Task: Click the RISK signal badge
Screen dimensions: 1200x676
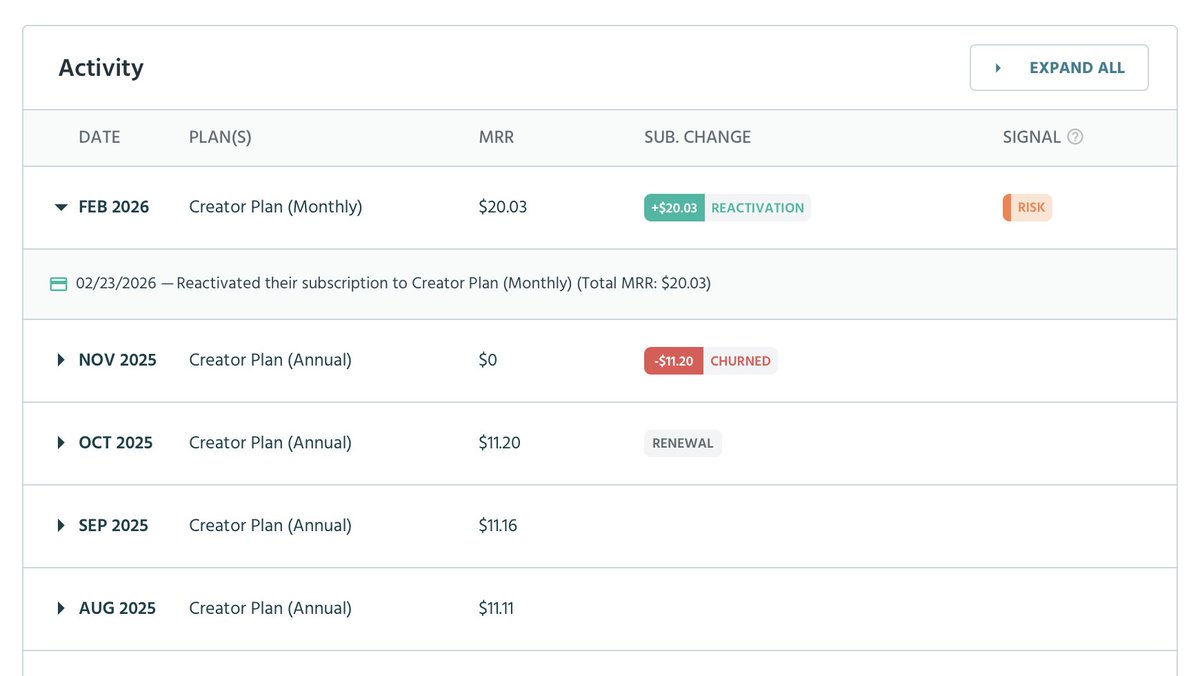Action: [1027, 208]
